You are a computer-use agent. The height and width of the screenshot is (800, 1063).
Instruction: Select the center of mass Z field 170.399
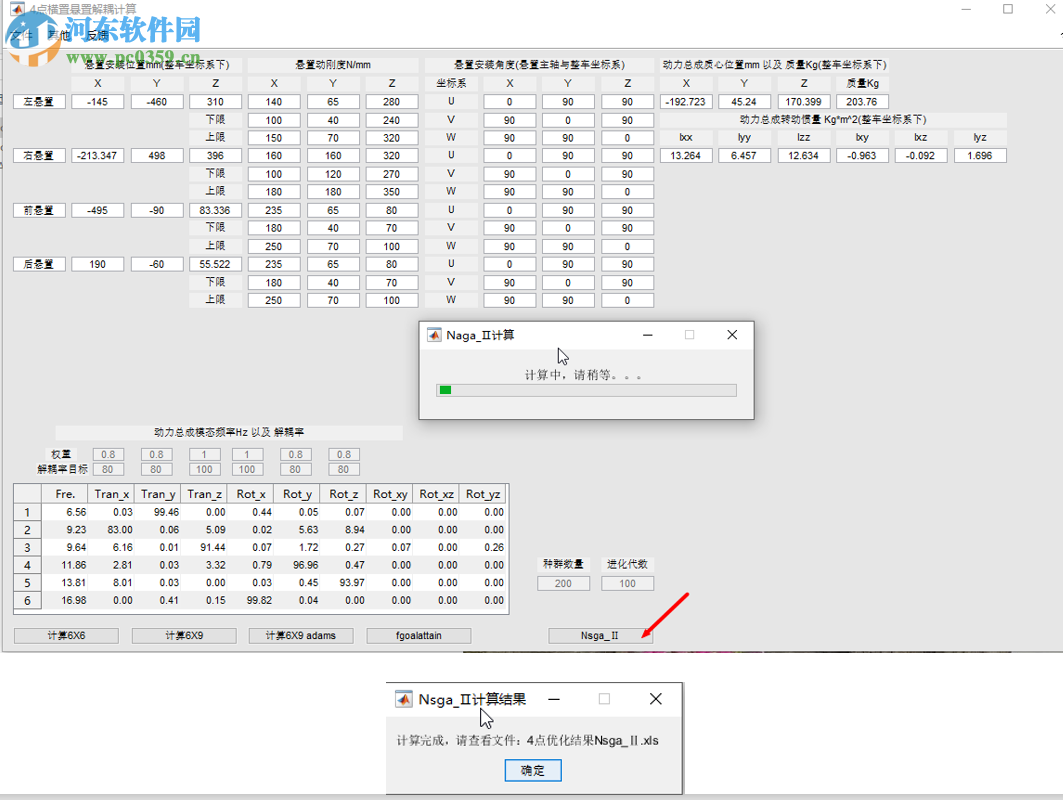click(x=803, y=102)
